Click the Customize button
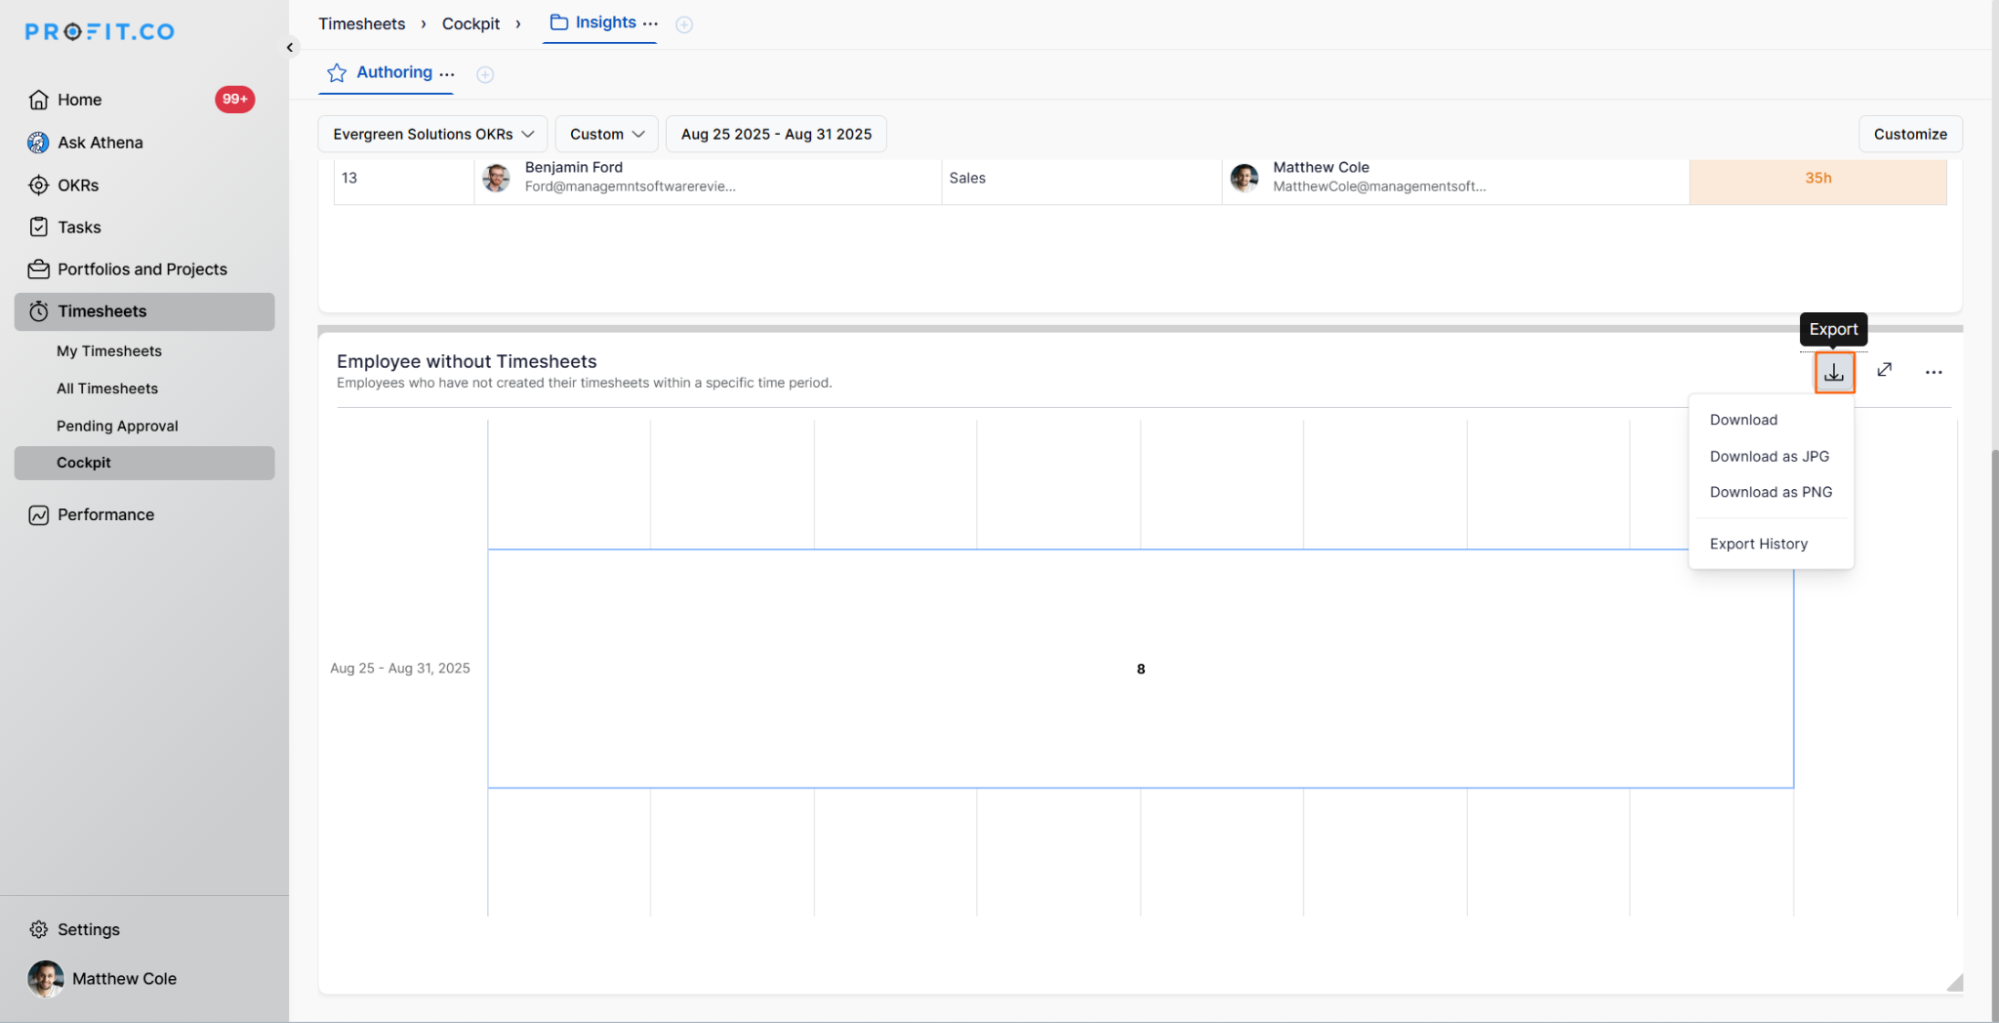Viewport: 1999px width, 1023px height. pos(1909,134)
